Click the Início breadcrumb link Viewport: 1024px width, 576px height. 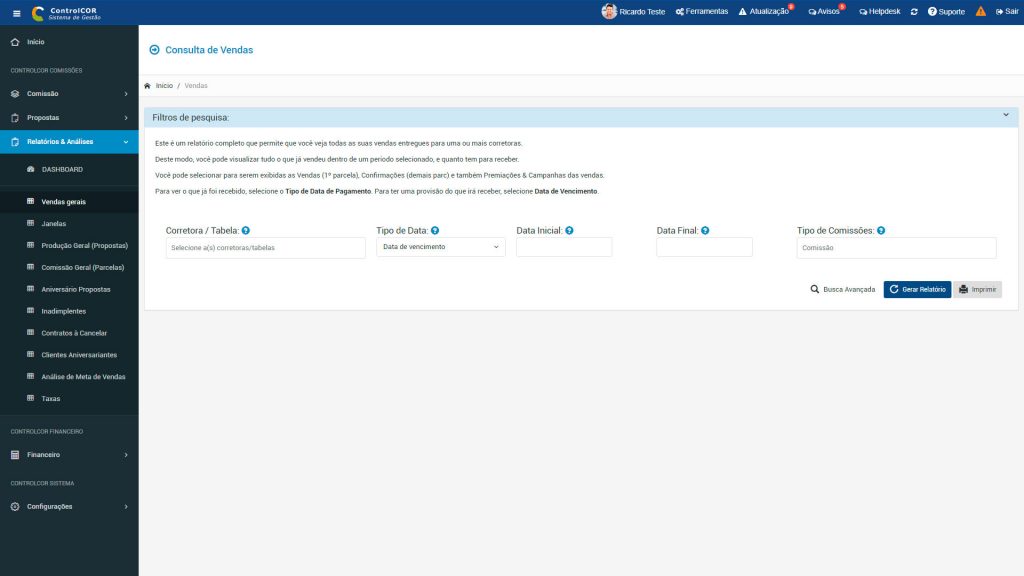(164, 86)
